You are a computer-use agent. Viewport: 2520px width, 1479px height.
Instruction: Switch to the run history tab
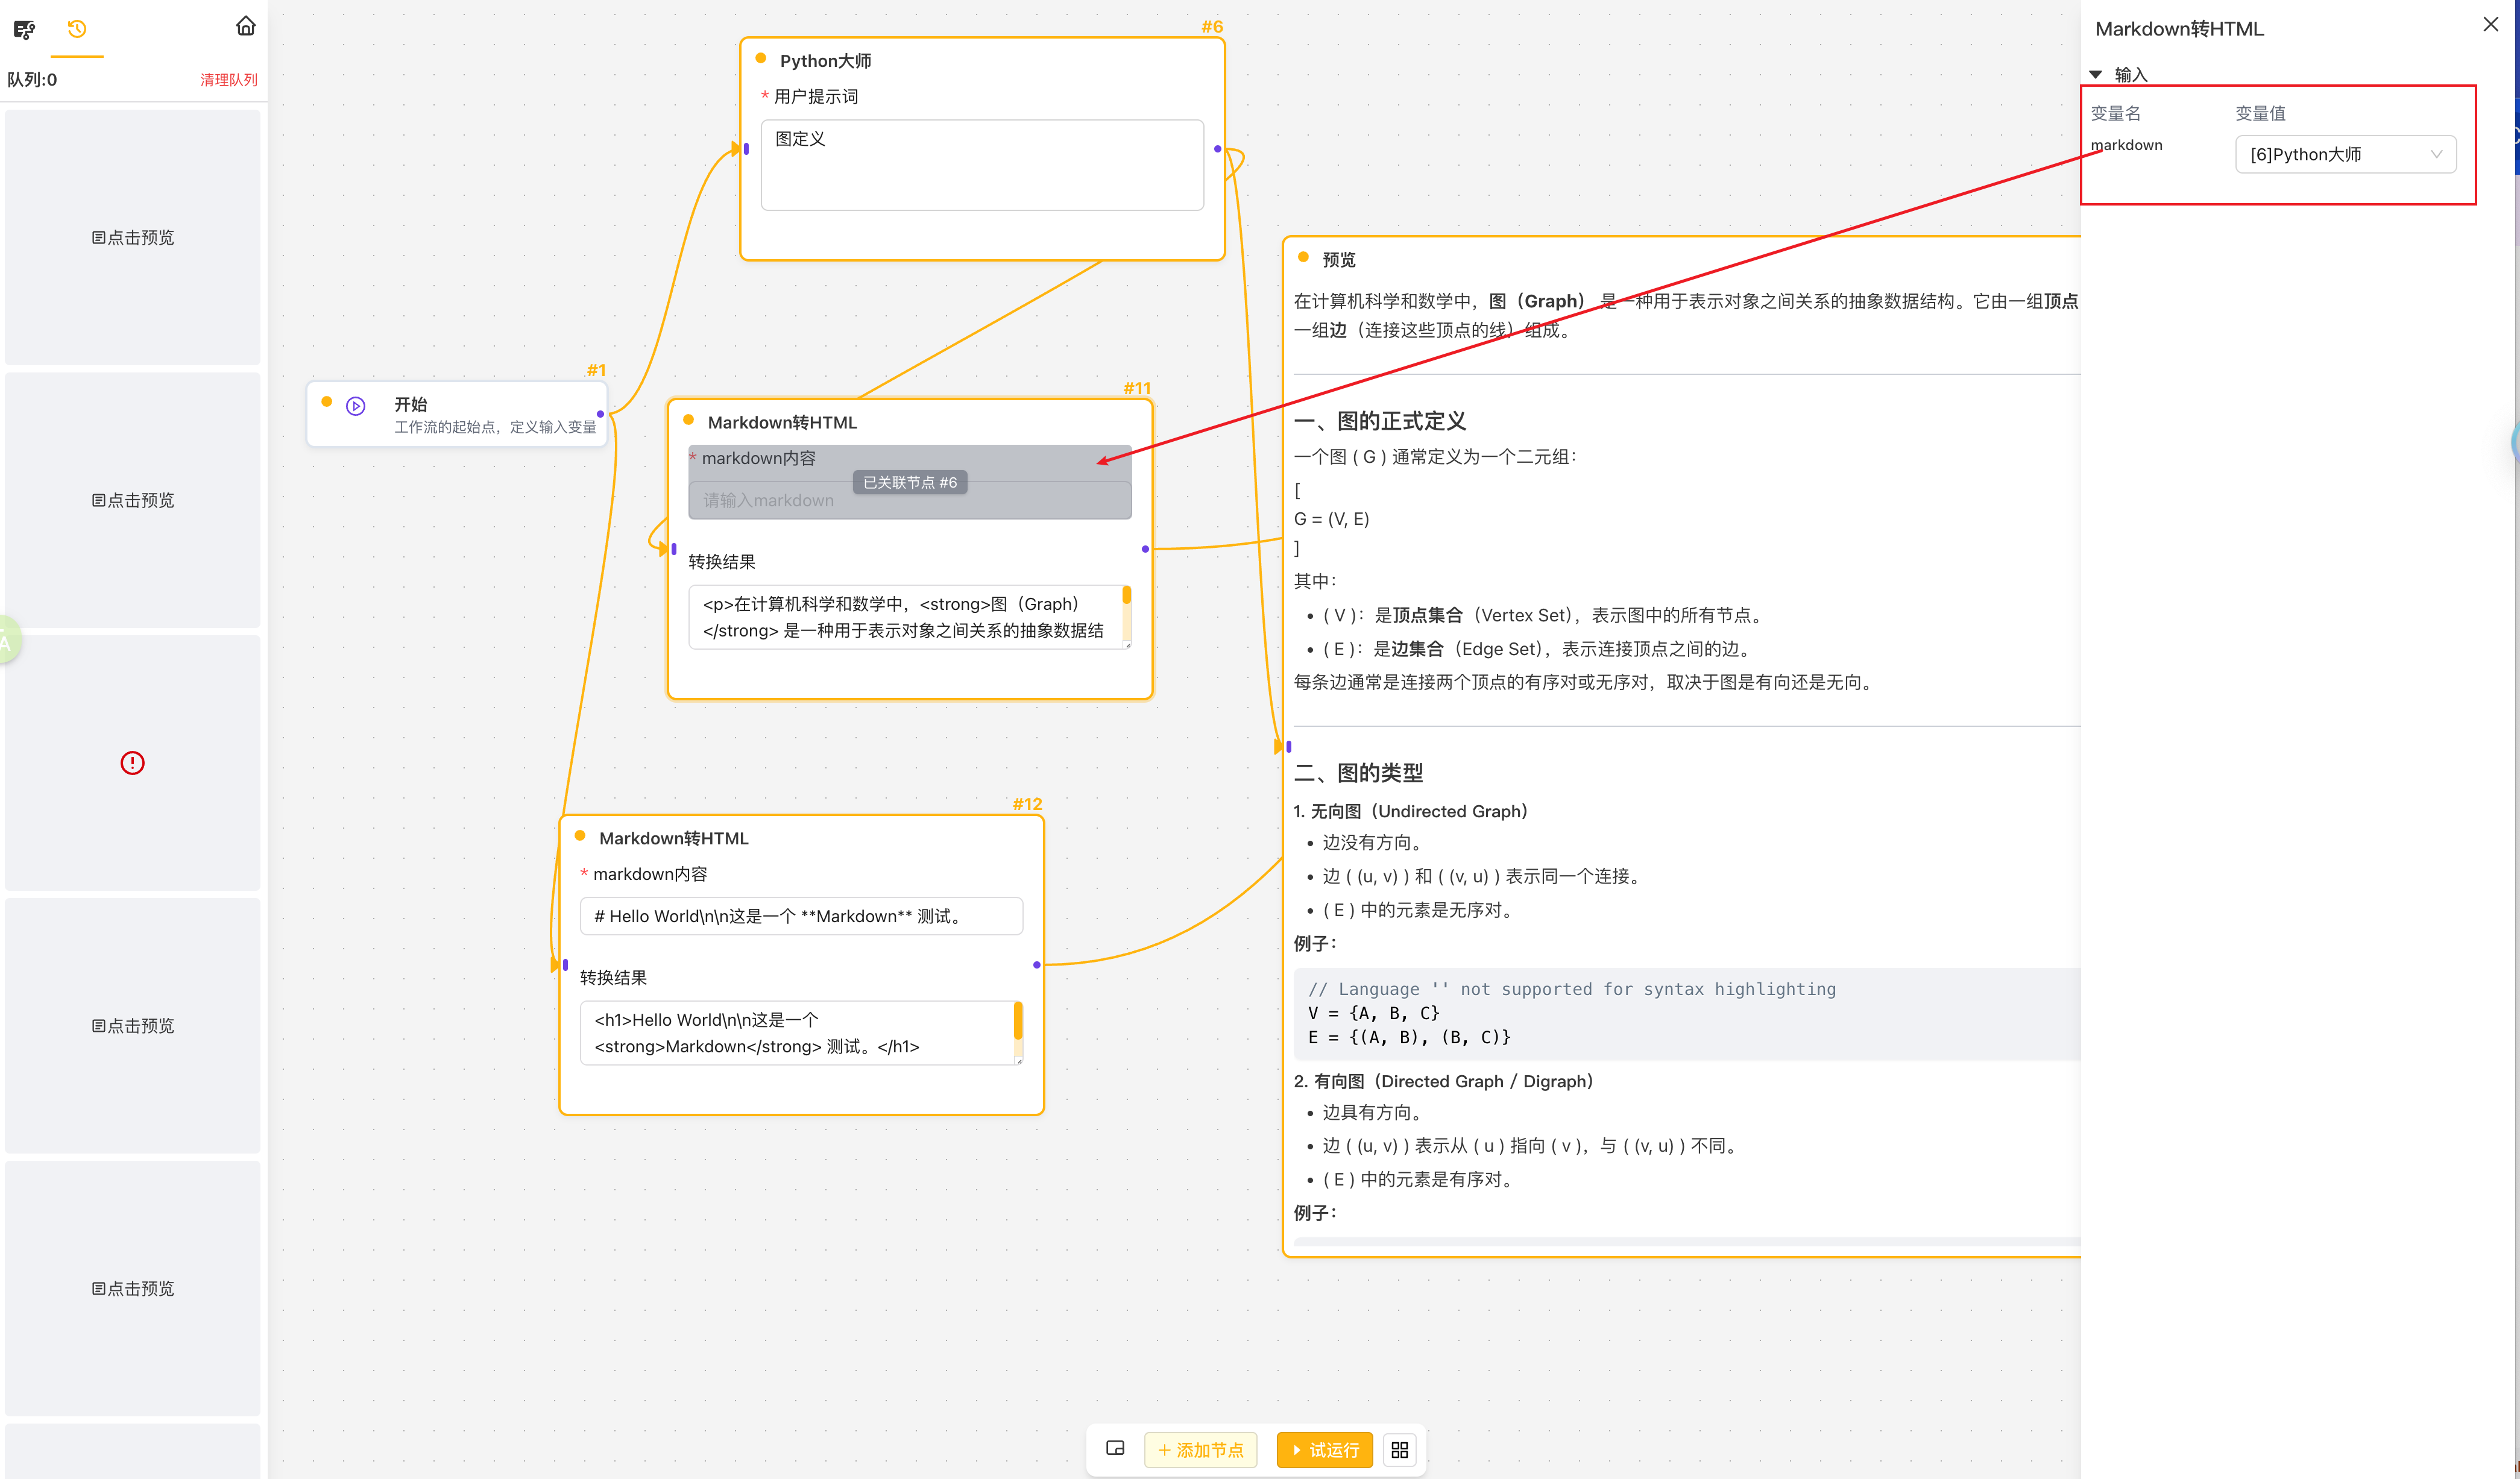pyautogui.click(x=77, y=29)
